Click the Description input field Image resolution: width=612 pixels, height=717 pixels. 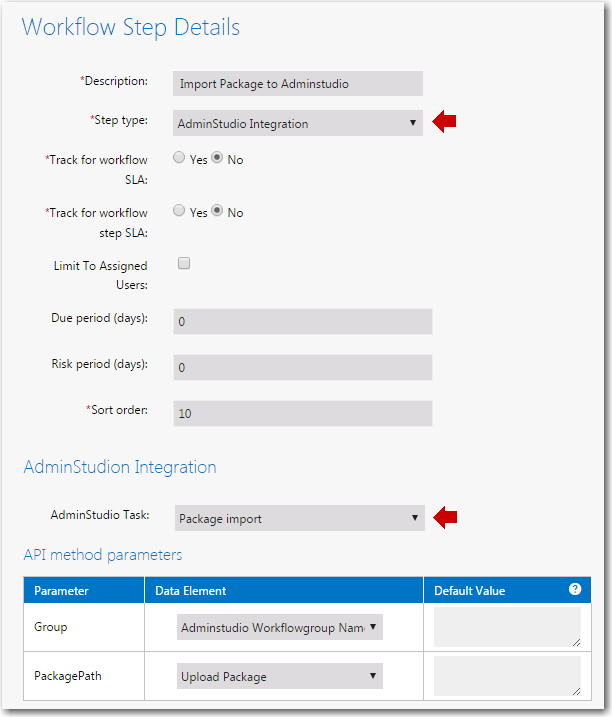pyautogui.click(x=298, y=84)
